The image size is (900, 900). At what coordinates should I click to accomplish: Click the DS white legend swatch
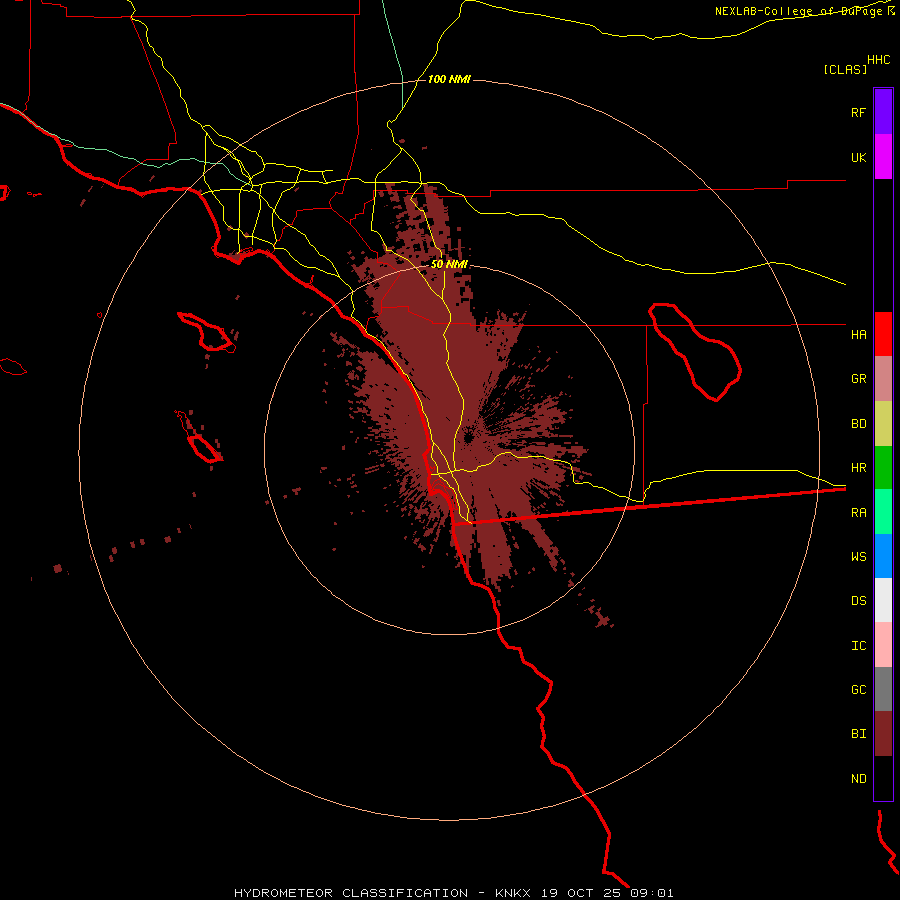pyautogui.click(x=883, y=600)
